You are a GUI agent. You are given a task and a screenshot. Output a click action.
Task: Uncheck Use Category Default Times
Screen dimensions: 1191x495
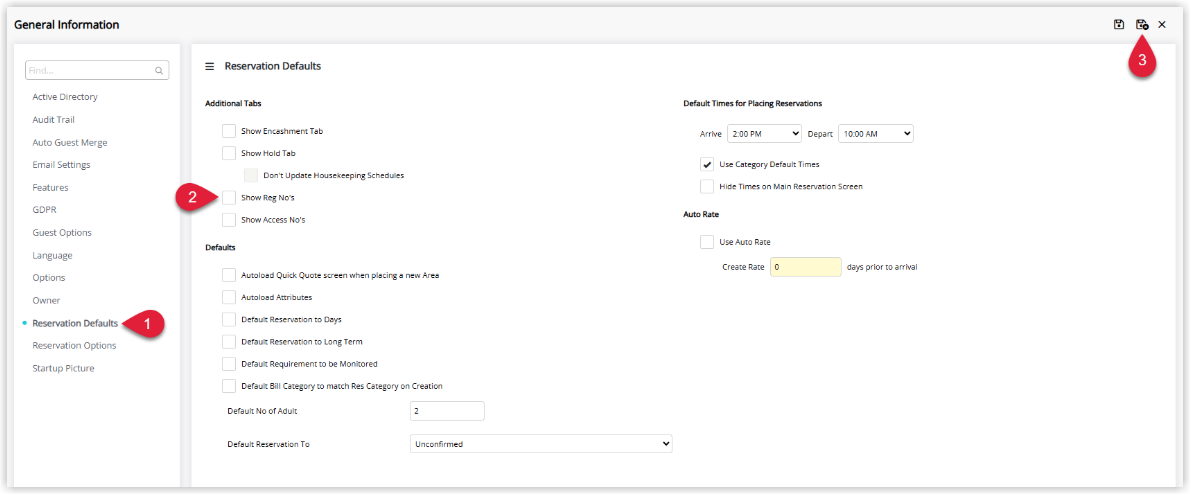[707, 164]
